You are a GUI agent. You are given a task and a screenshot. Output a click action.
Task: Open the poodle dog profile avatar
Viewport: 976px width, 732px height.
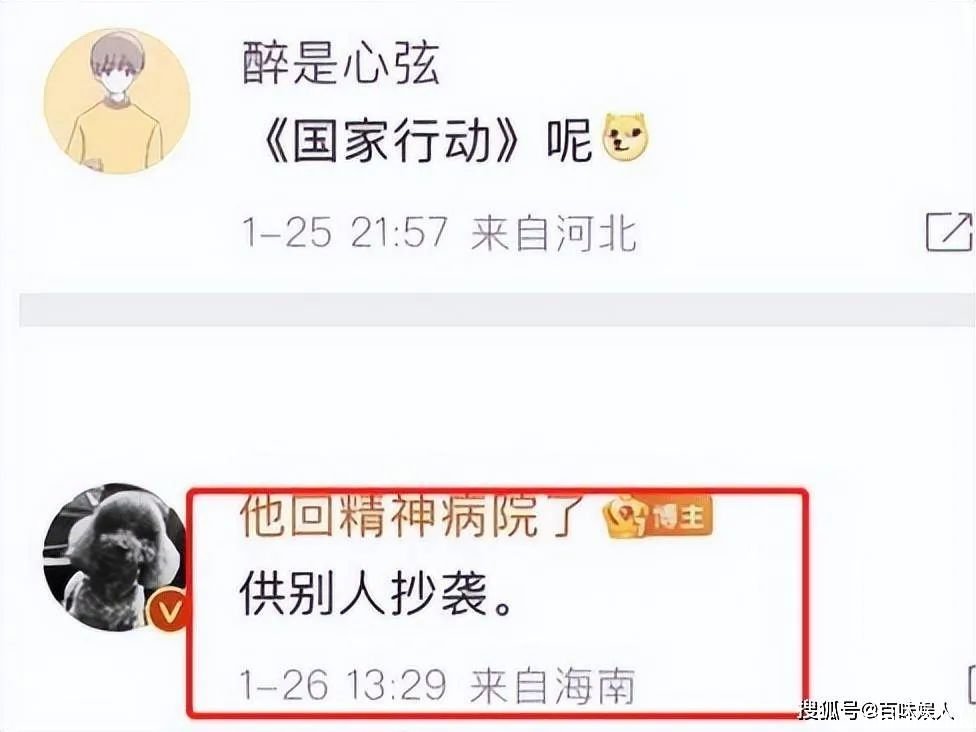coord(116,558)
